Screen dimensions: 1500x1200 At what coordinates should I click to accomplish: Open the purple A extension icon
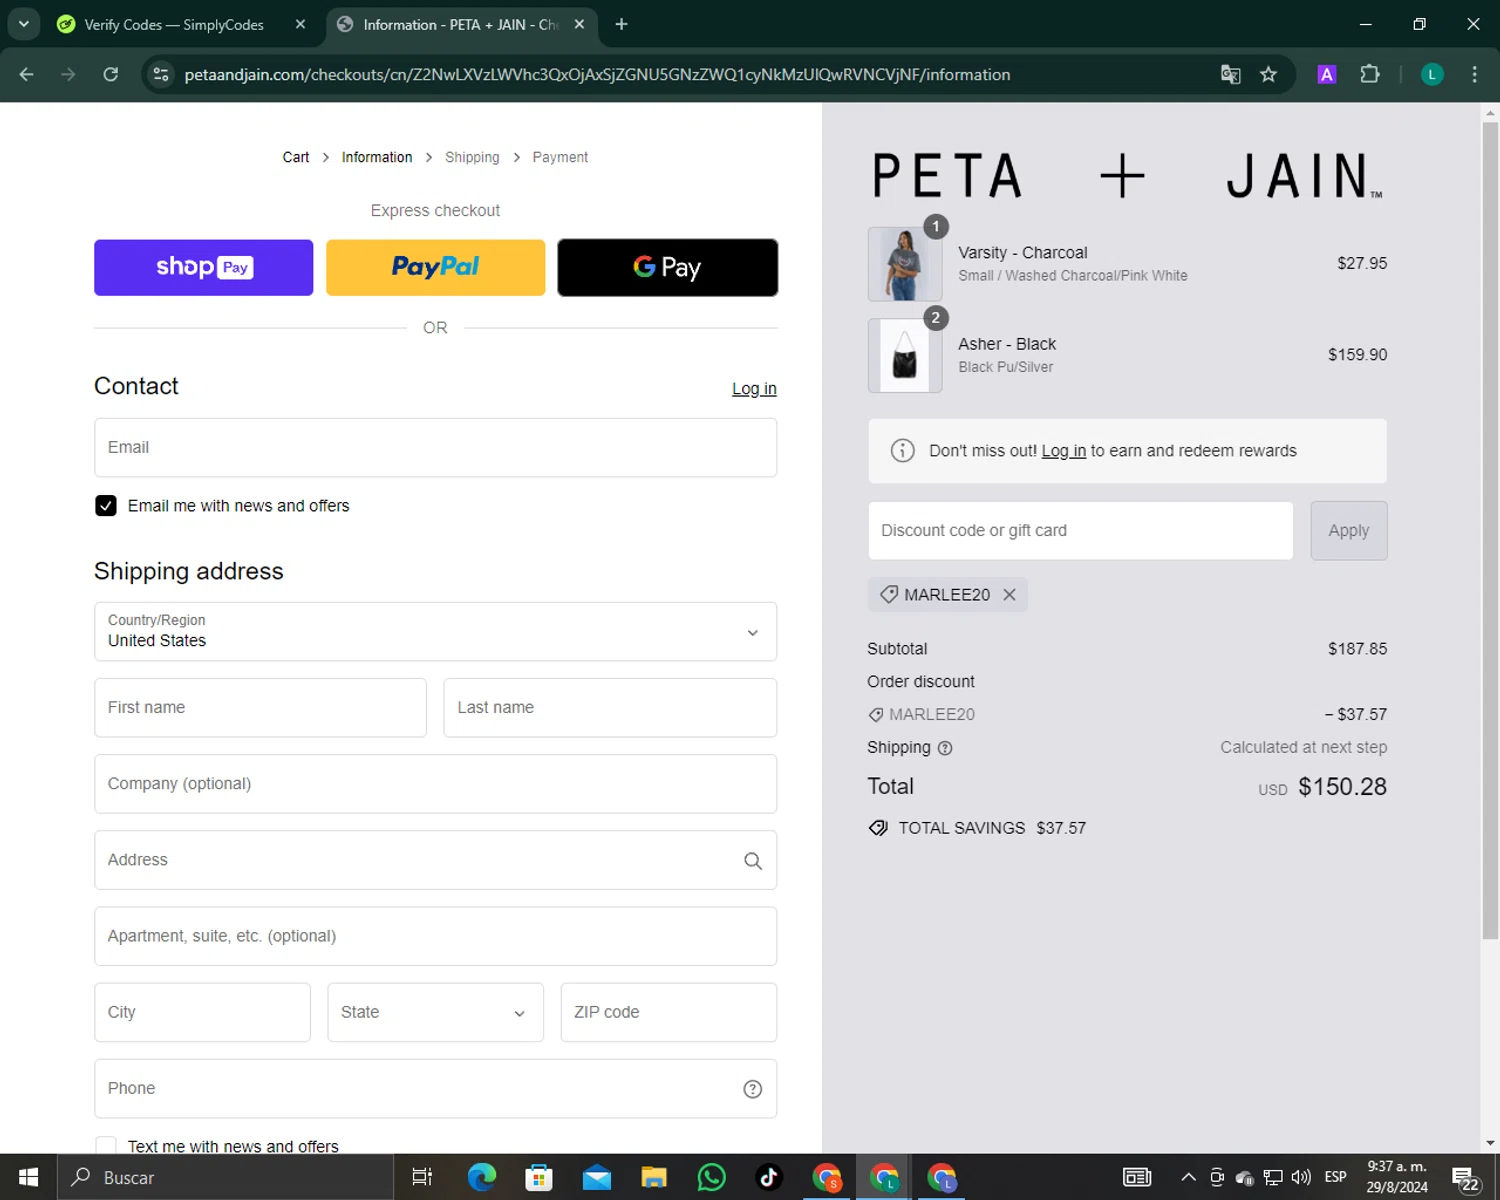[1327, 74]
